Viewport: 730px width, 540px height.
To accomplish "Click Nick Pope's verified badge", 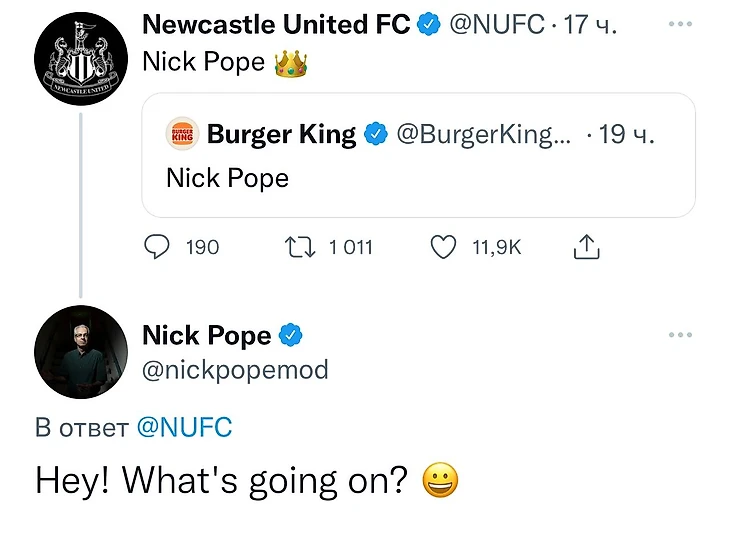I will [x=291, y=335].
